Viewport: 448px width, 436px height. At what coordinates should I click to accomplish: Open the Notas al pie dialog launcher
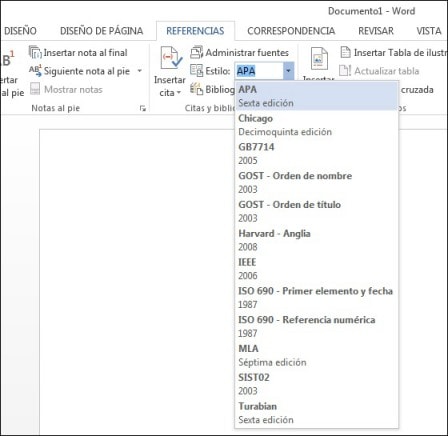pyautogui.click(x=143, y=108)
